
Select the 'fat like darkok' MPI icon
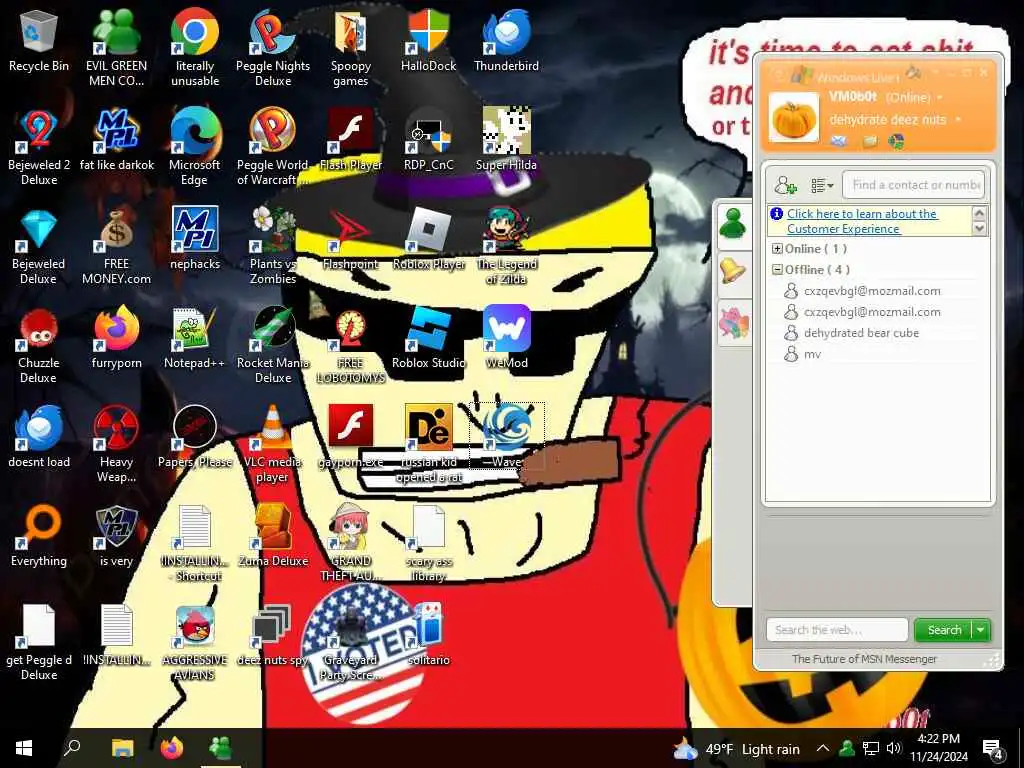(x=117, y=140)
